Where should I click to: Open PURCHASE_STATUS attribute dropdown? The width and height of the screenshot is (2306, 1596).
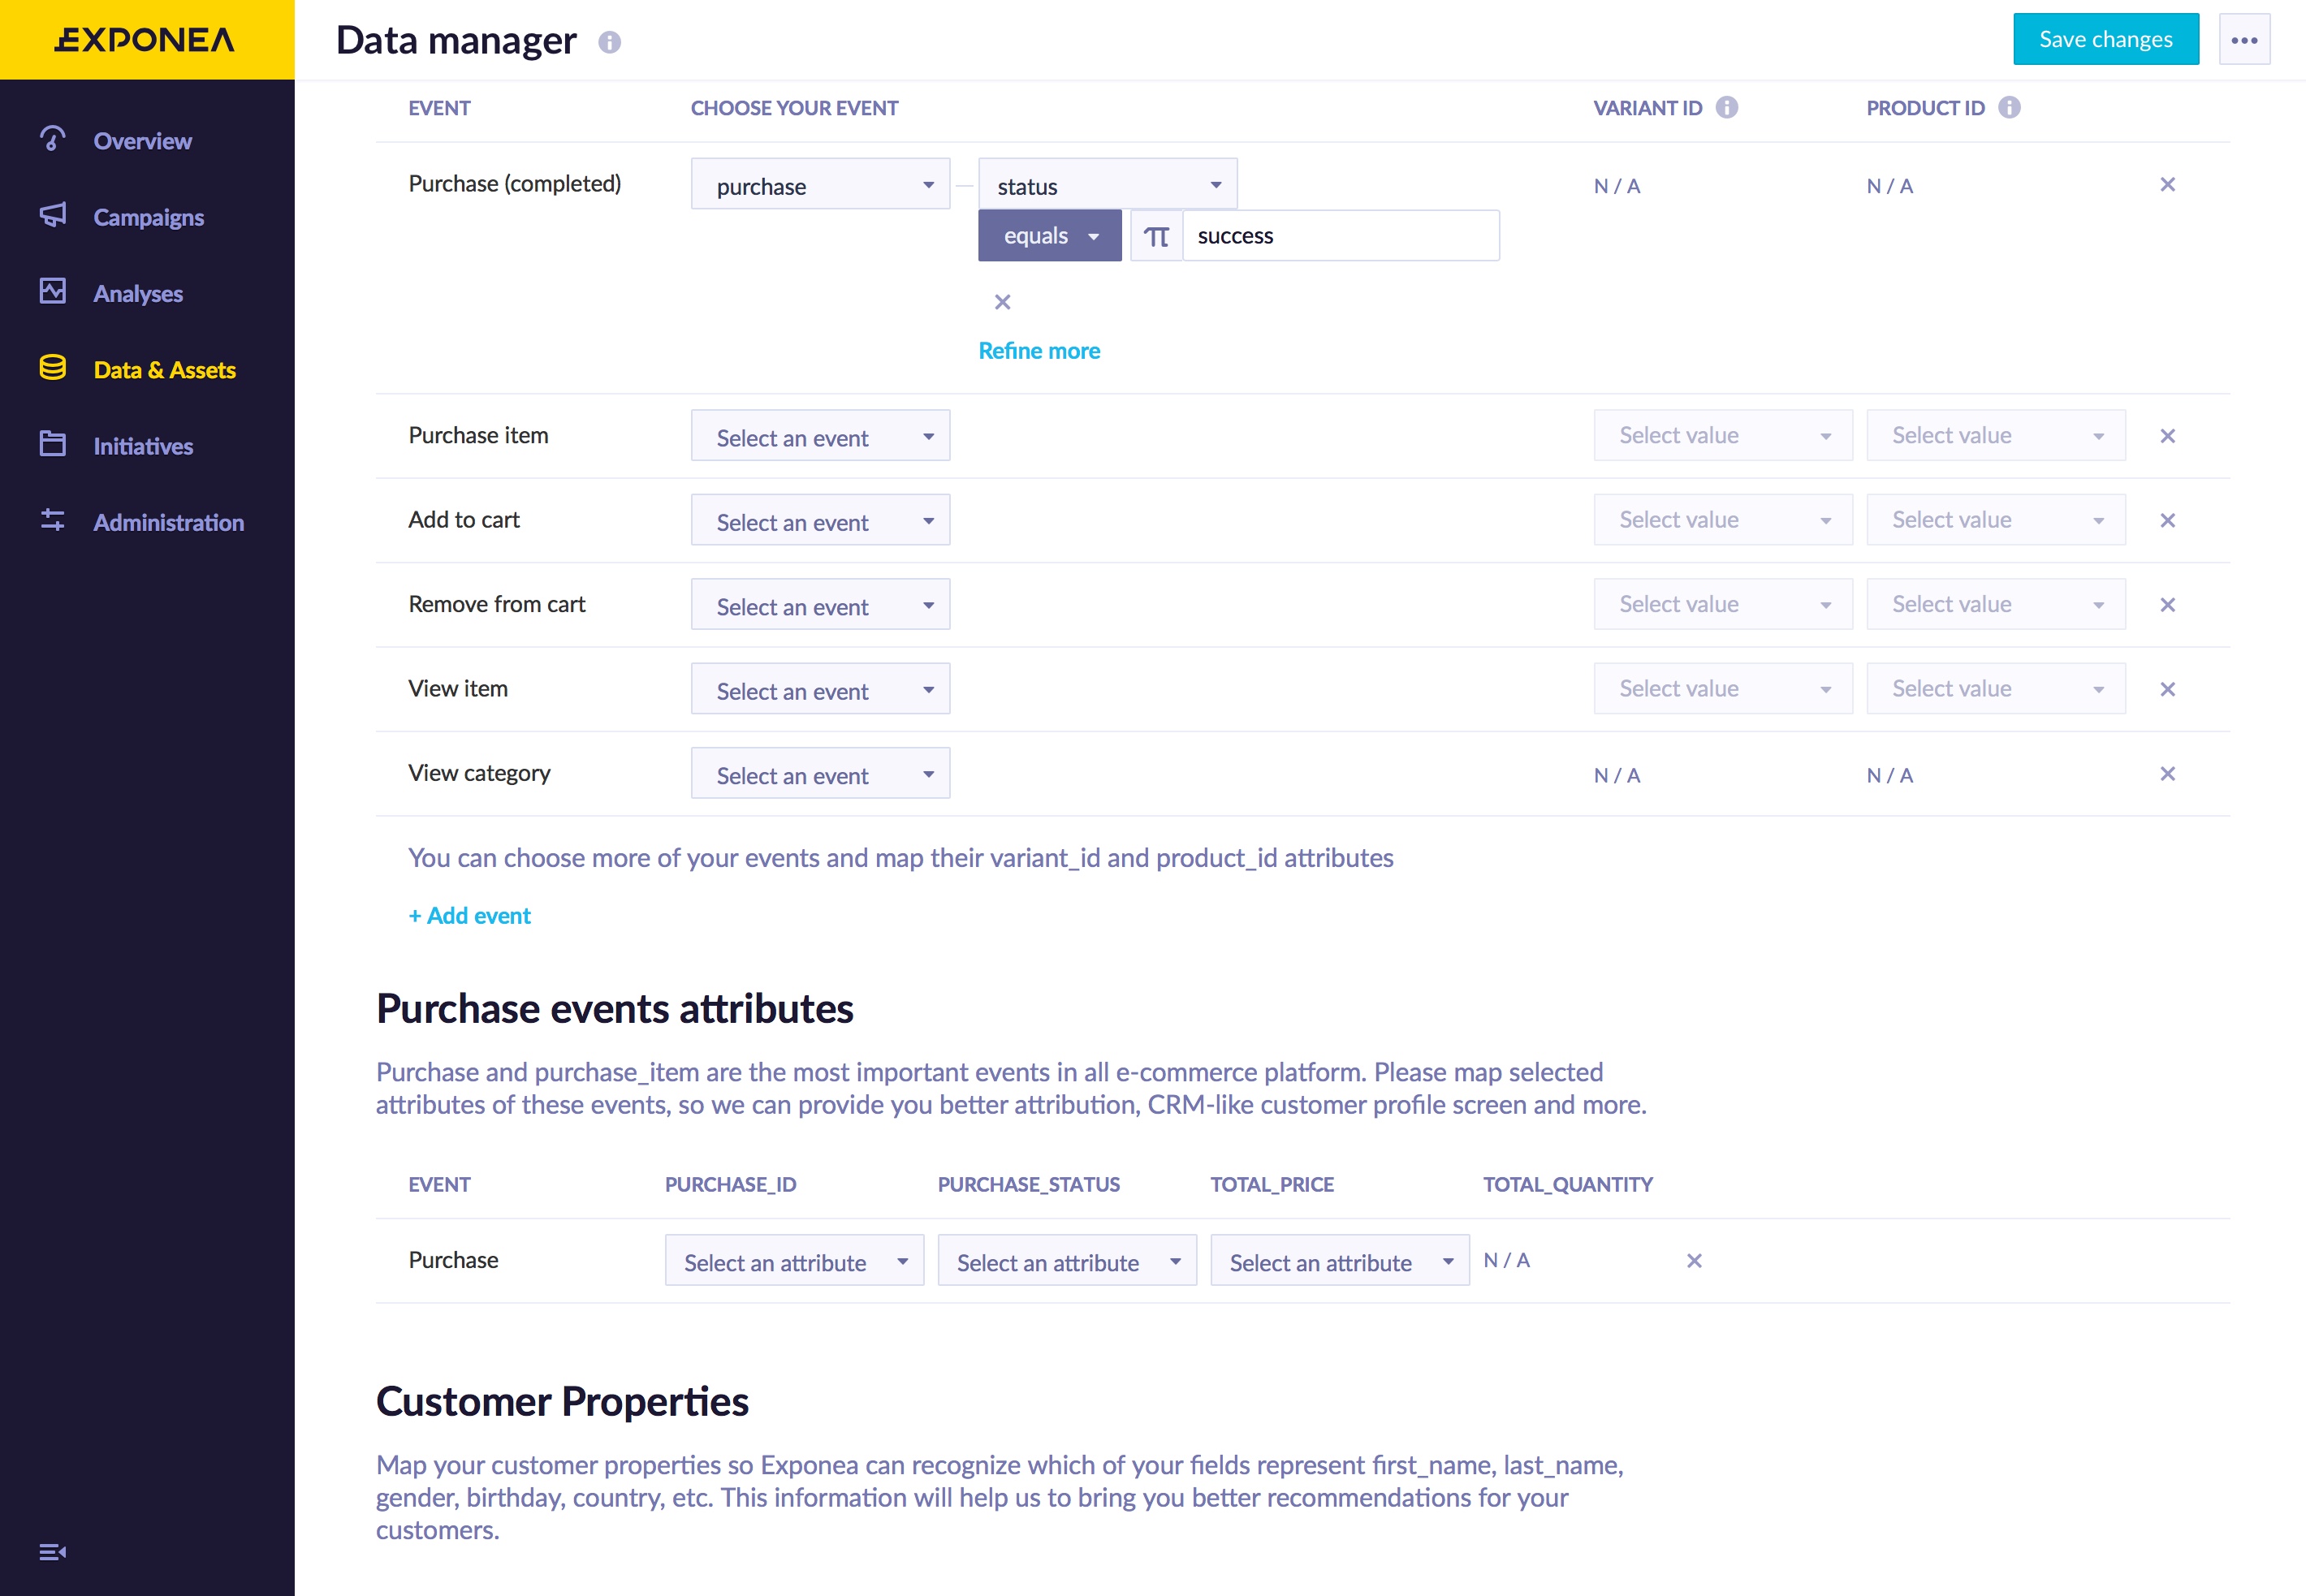1066,1261
